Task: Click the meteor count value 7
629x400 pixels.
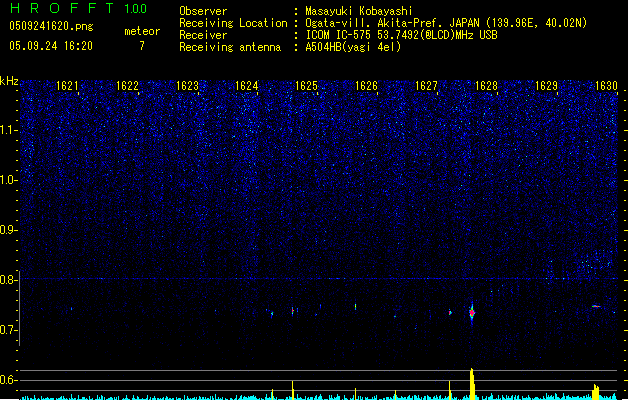Action: coord(142,46)
